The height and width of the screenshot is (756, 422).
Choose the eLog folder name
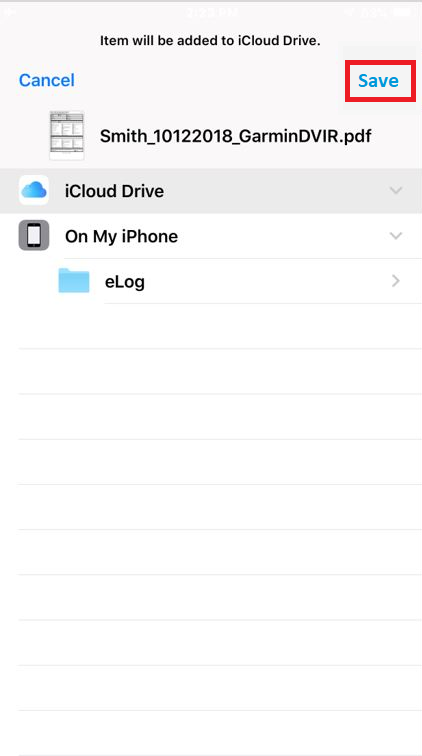tap(125, 282)
